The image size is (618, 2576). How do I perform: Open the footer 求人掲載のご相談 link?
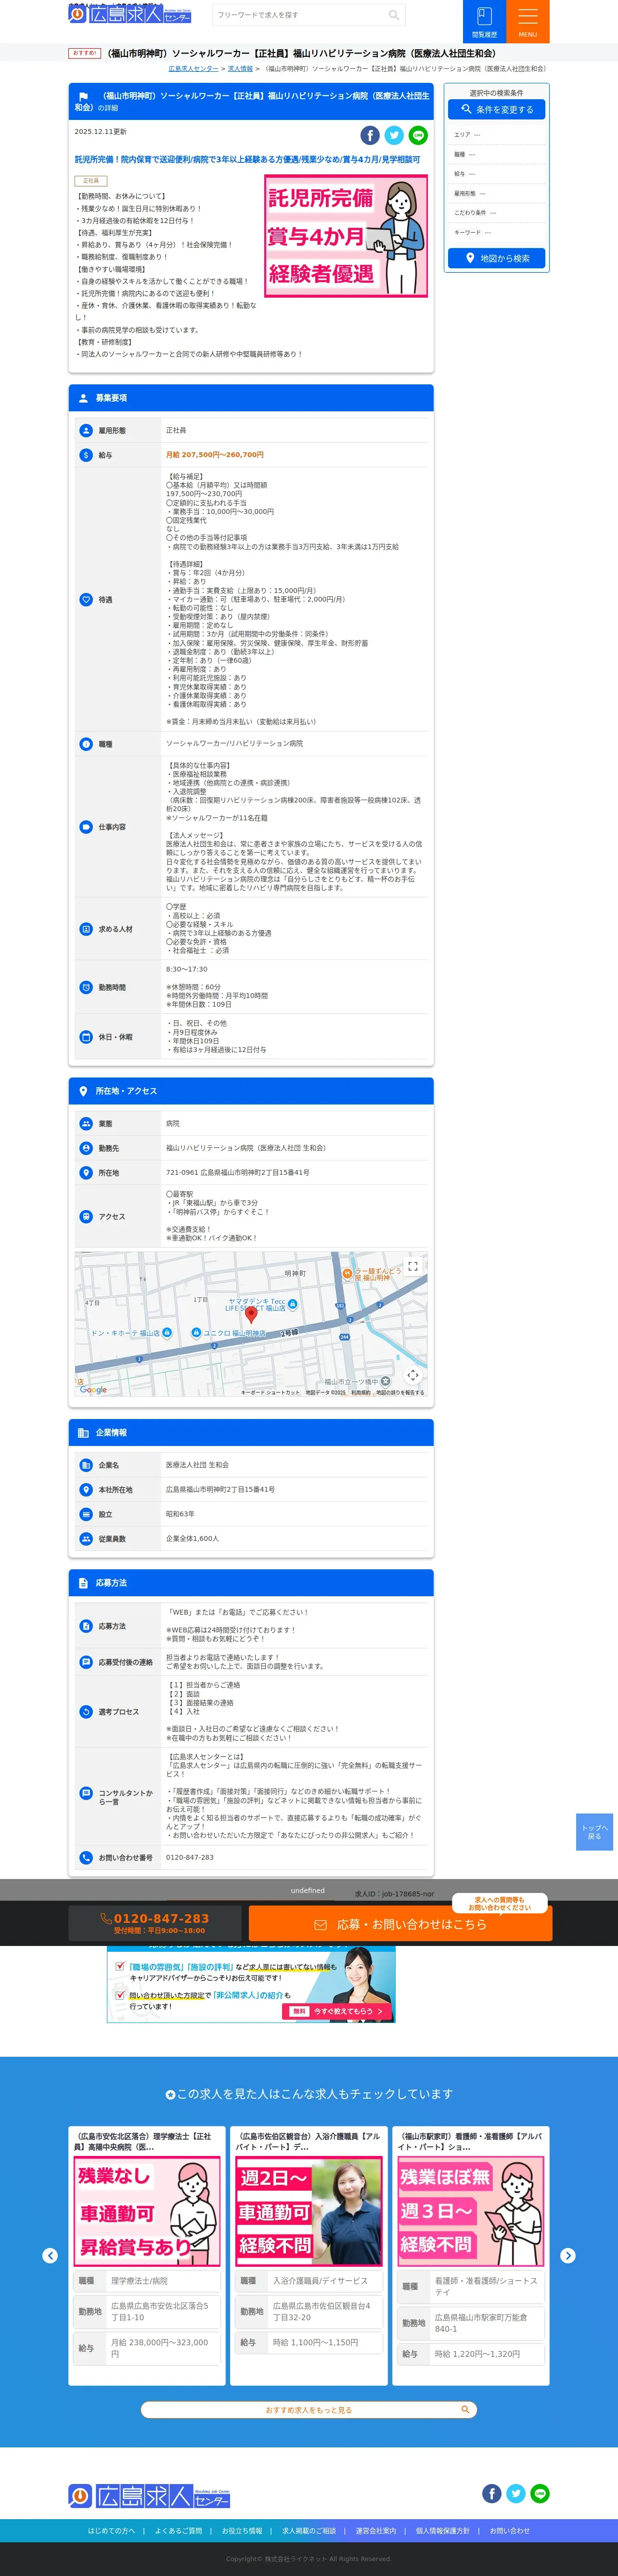[309, 2531]
